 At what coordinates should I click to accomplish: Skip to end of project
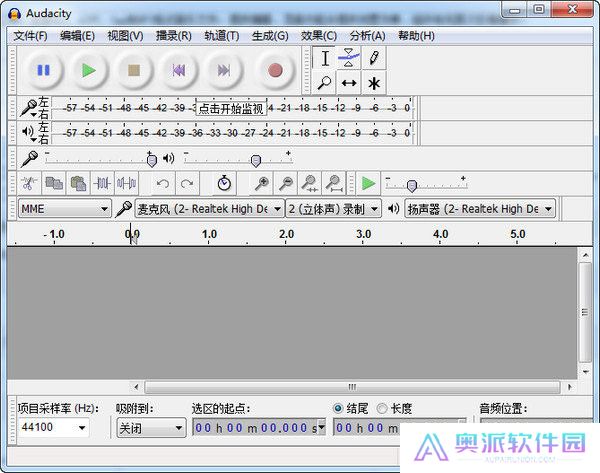pos(223,70)
